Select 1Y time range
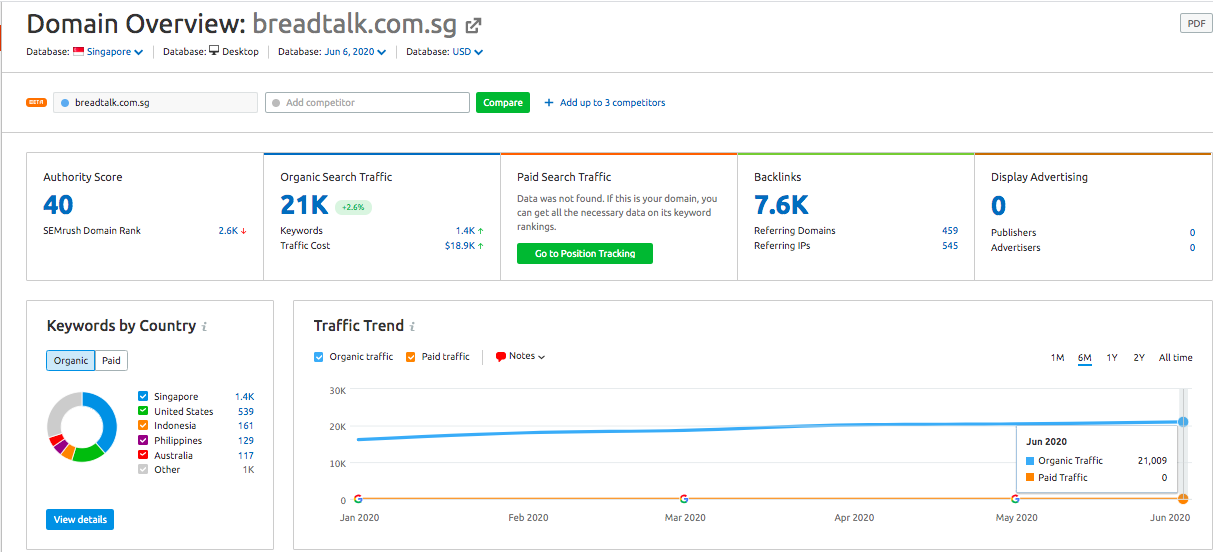 tap(1112, 358)
